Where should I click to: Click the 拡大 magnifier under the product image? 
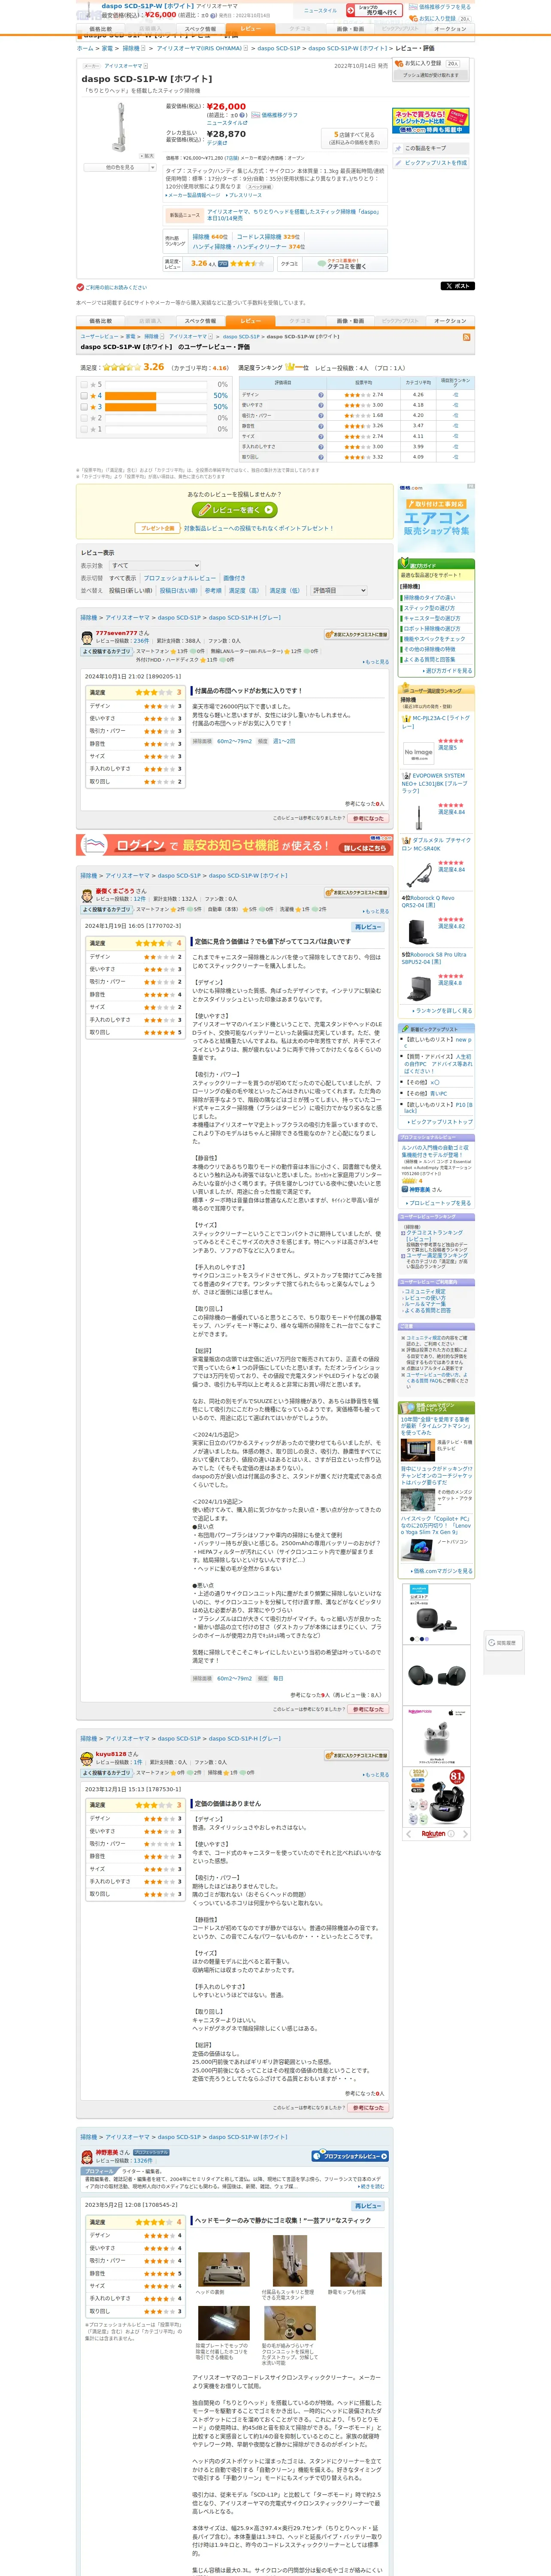tap(147, 156)
